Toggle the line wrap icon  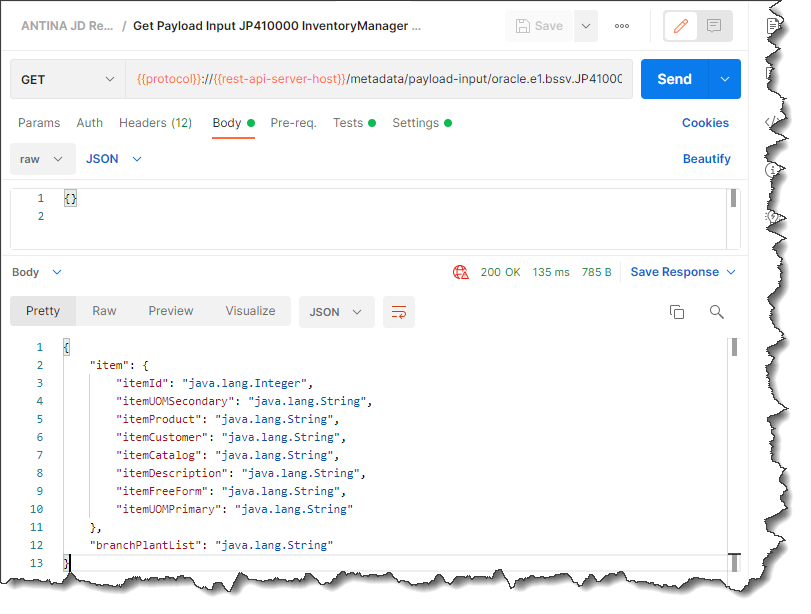(x=399, y=312)
